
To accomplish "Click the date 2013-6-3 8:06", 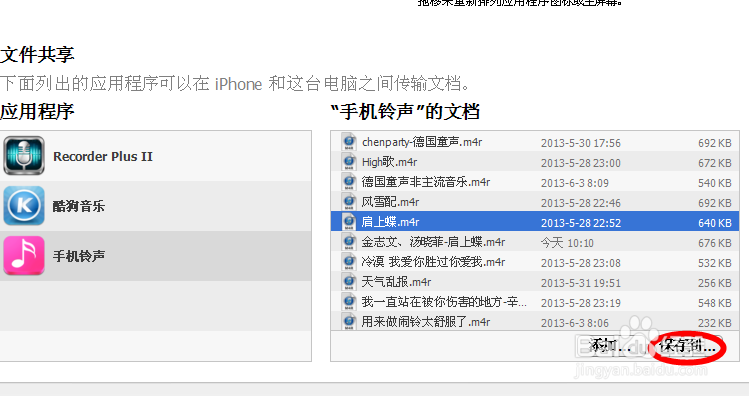I will 575,323.
